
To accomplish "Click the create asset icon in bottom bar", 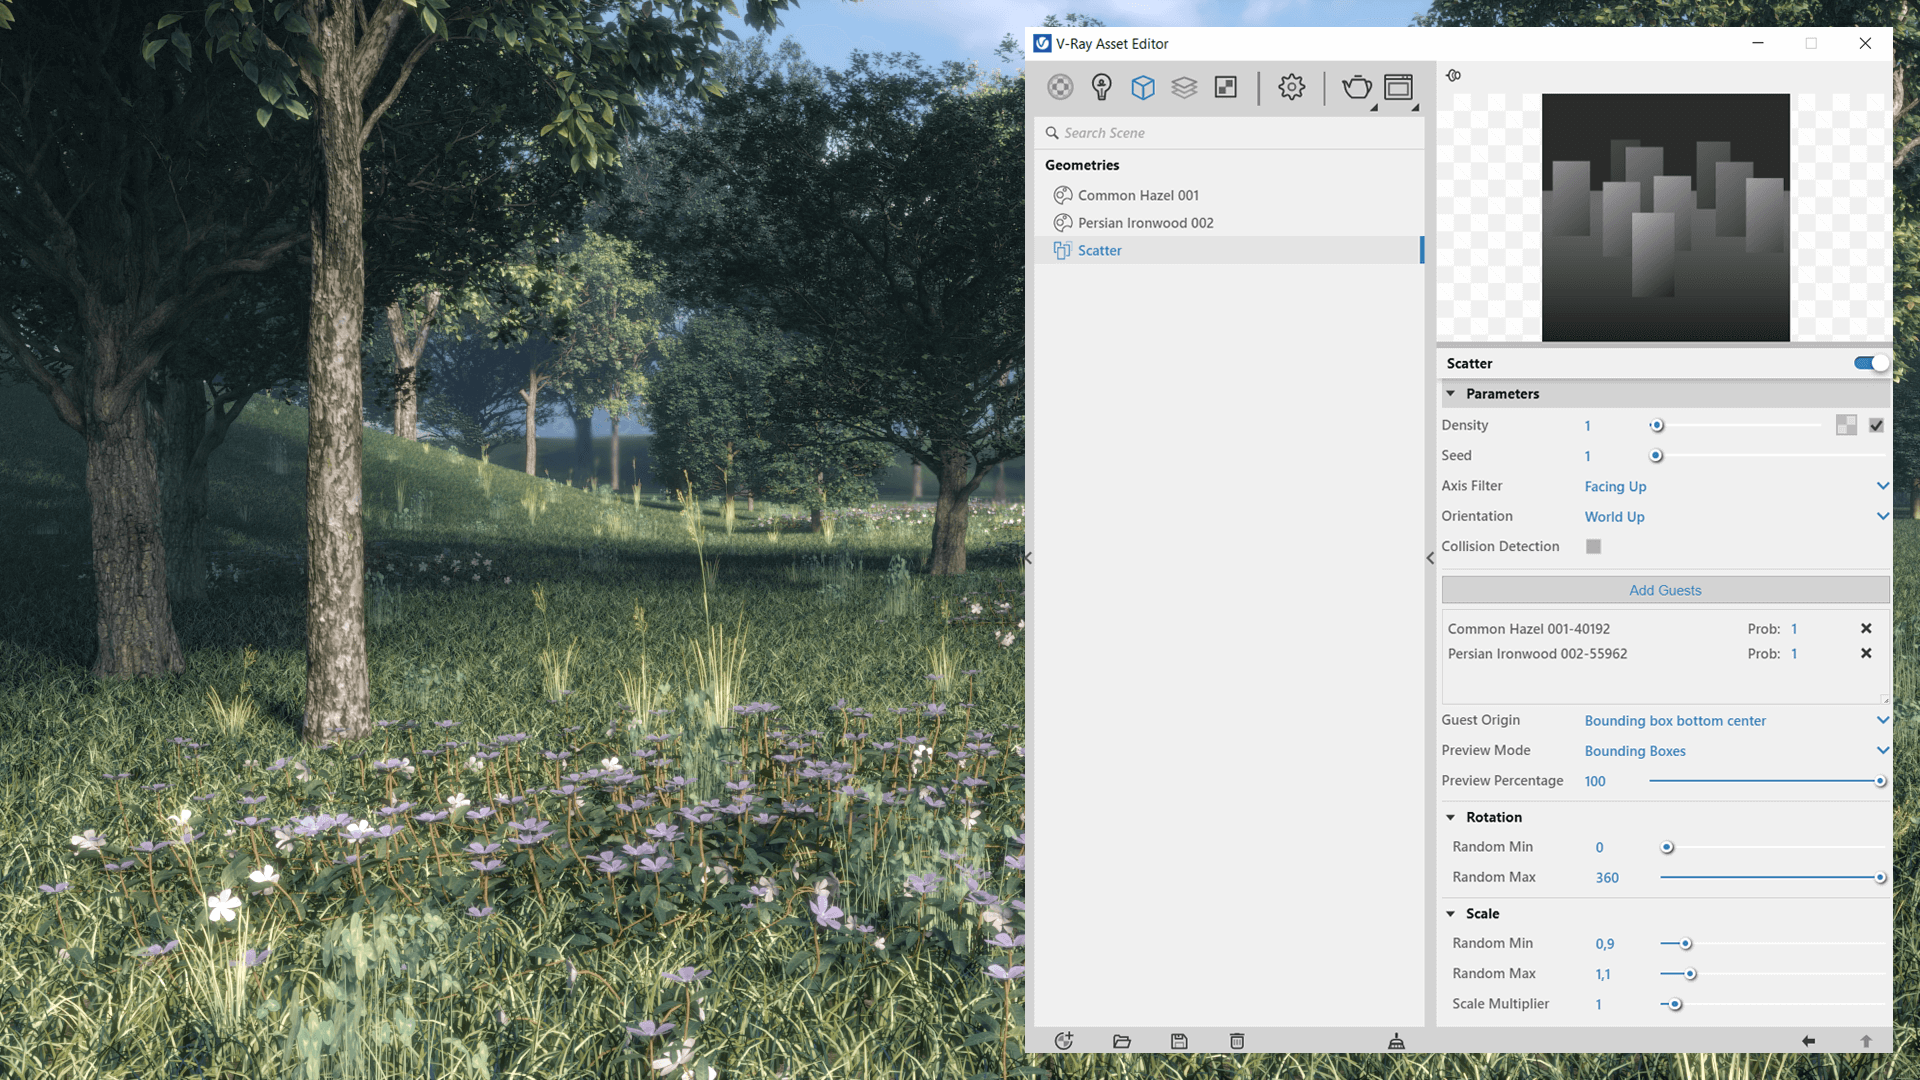I will pos(1063,1041).
